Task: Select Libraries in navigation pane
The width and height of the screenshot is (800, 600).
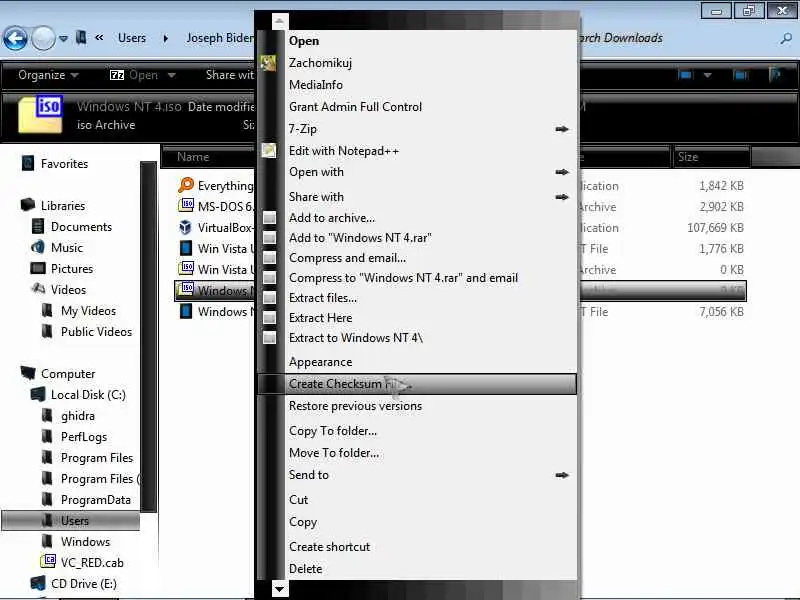Action: 63,206
